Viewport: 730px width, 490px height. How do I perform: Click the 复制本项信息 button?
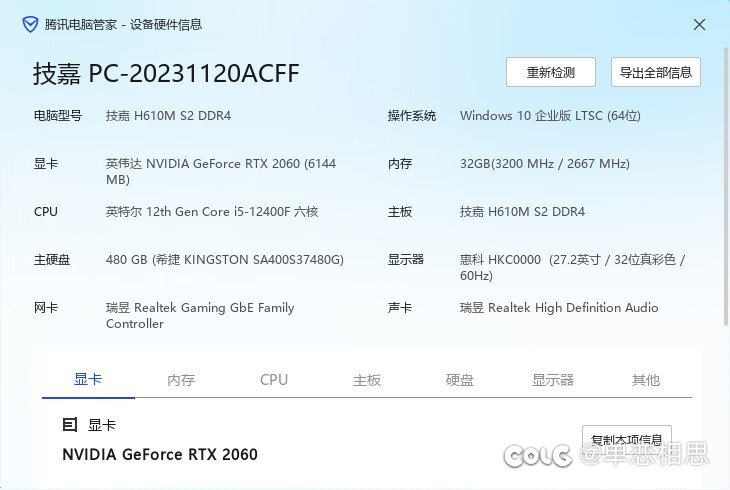point(626,439)
